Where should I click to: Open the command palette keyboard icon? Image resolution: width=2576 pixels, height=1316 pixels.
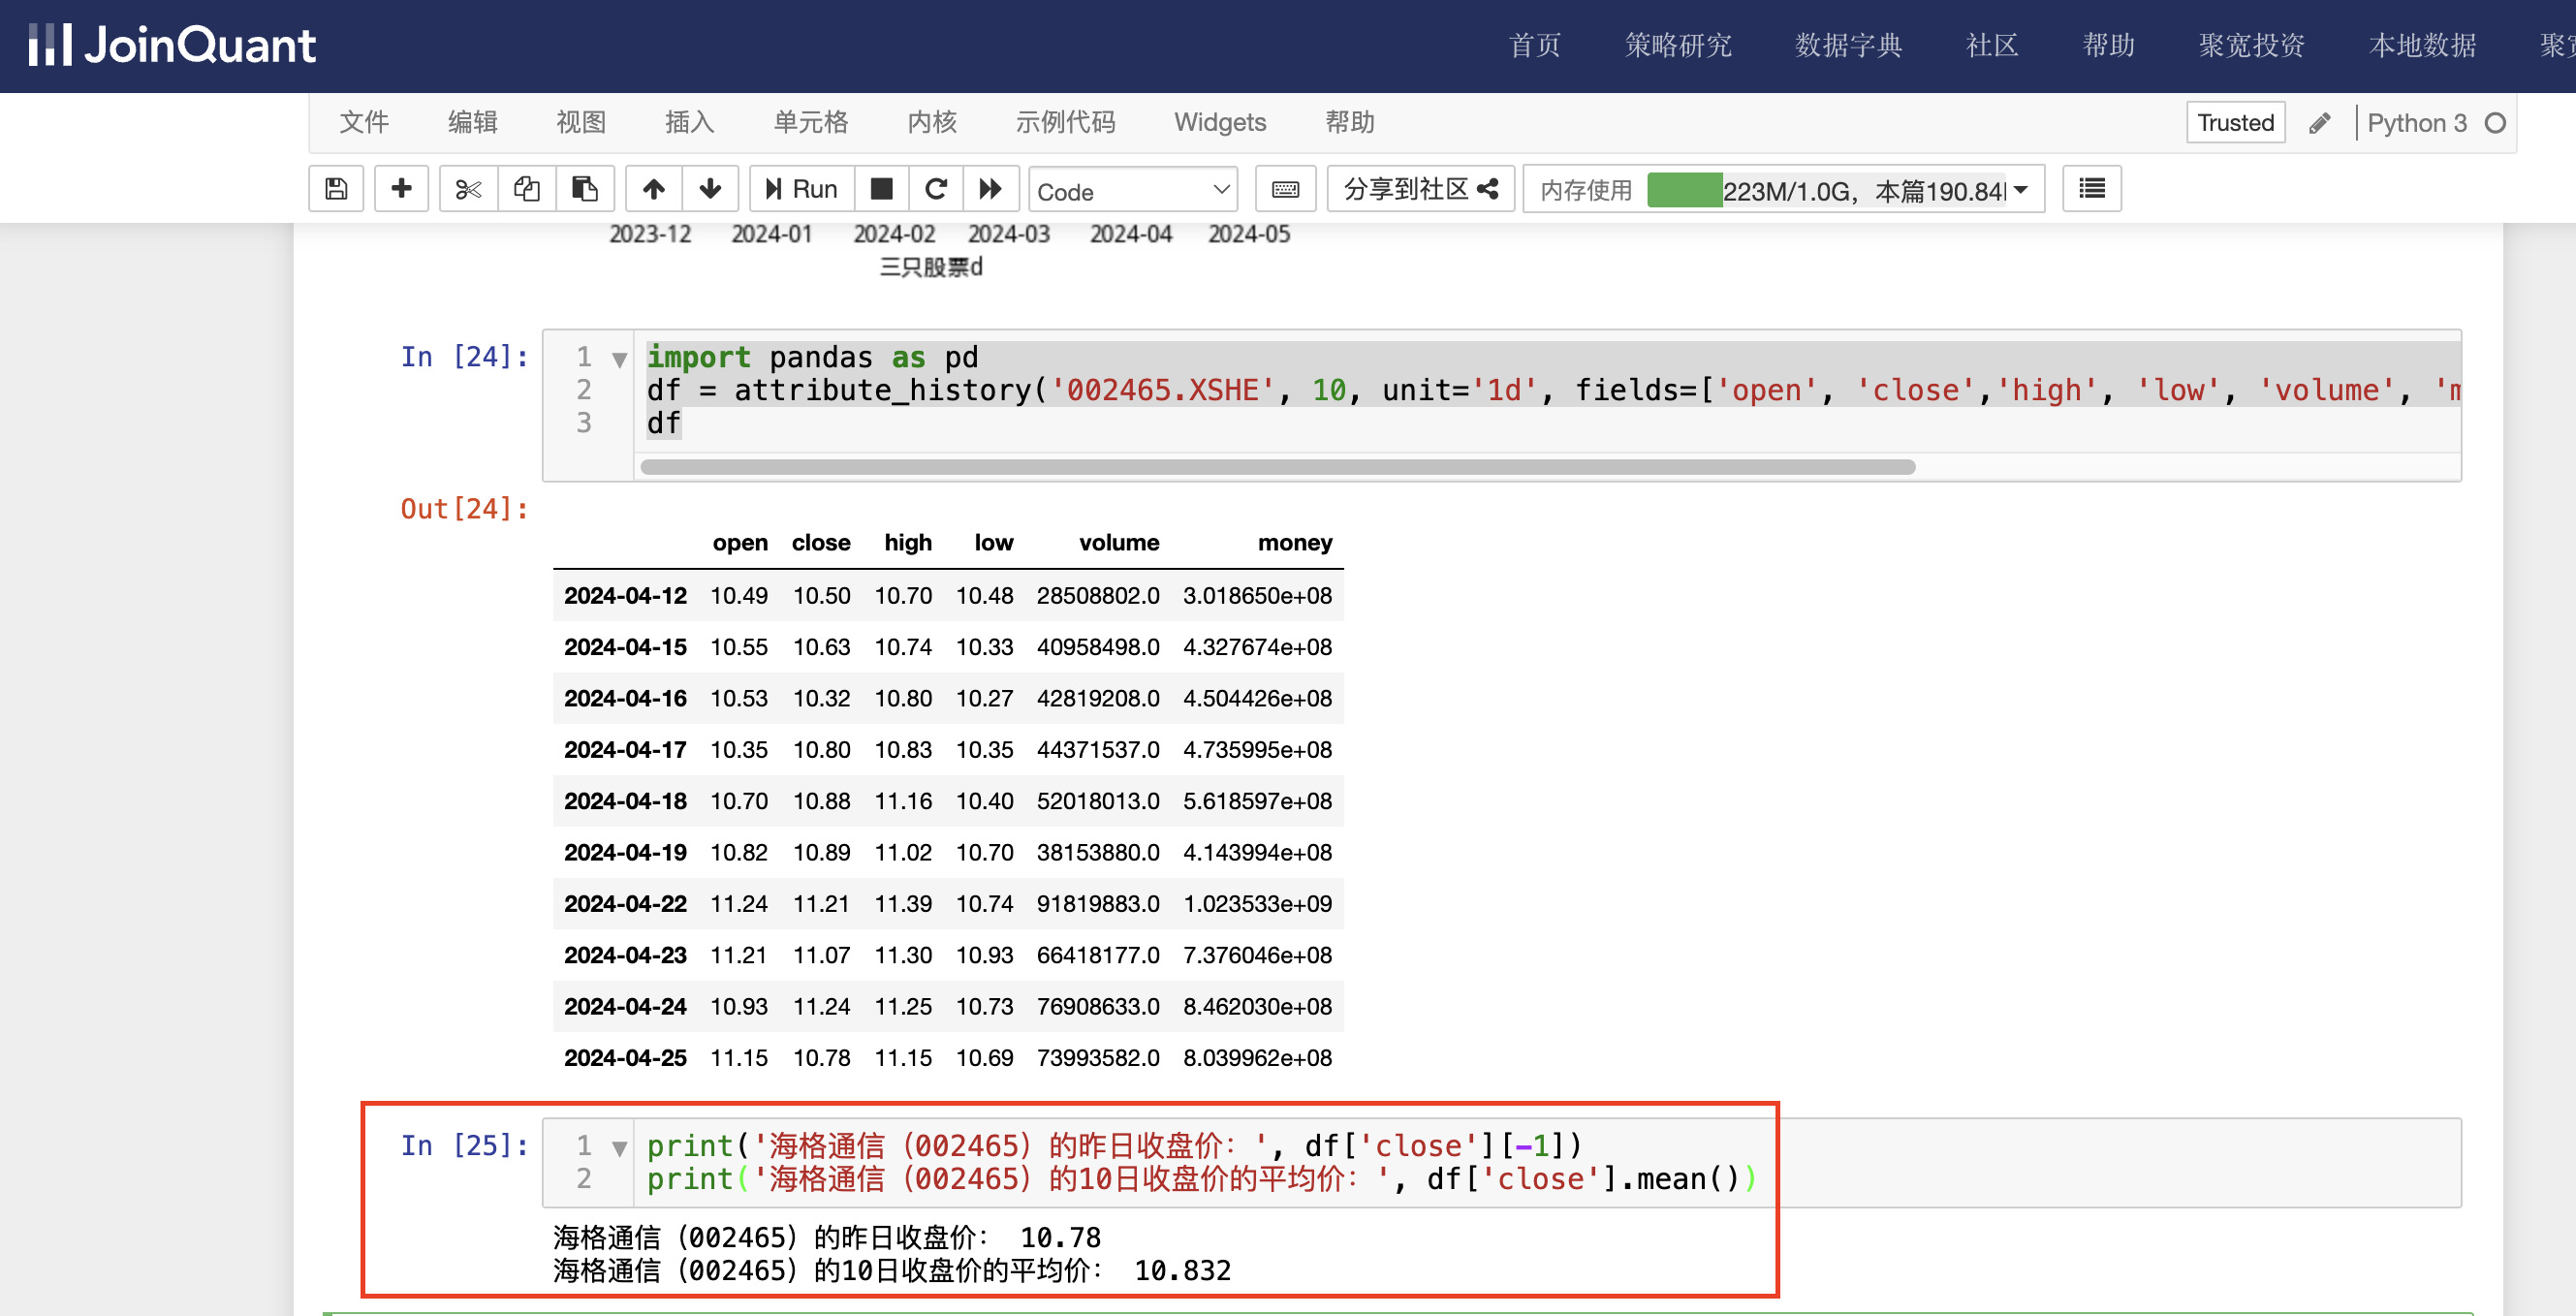1285,189
